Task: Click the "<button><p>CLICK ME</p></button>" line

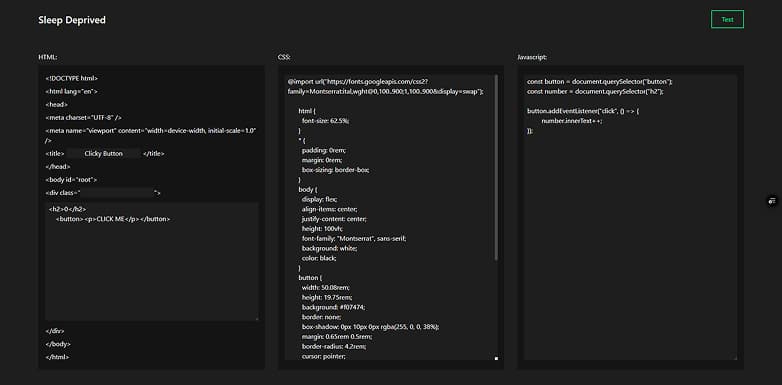Action: coord(113,219)
